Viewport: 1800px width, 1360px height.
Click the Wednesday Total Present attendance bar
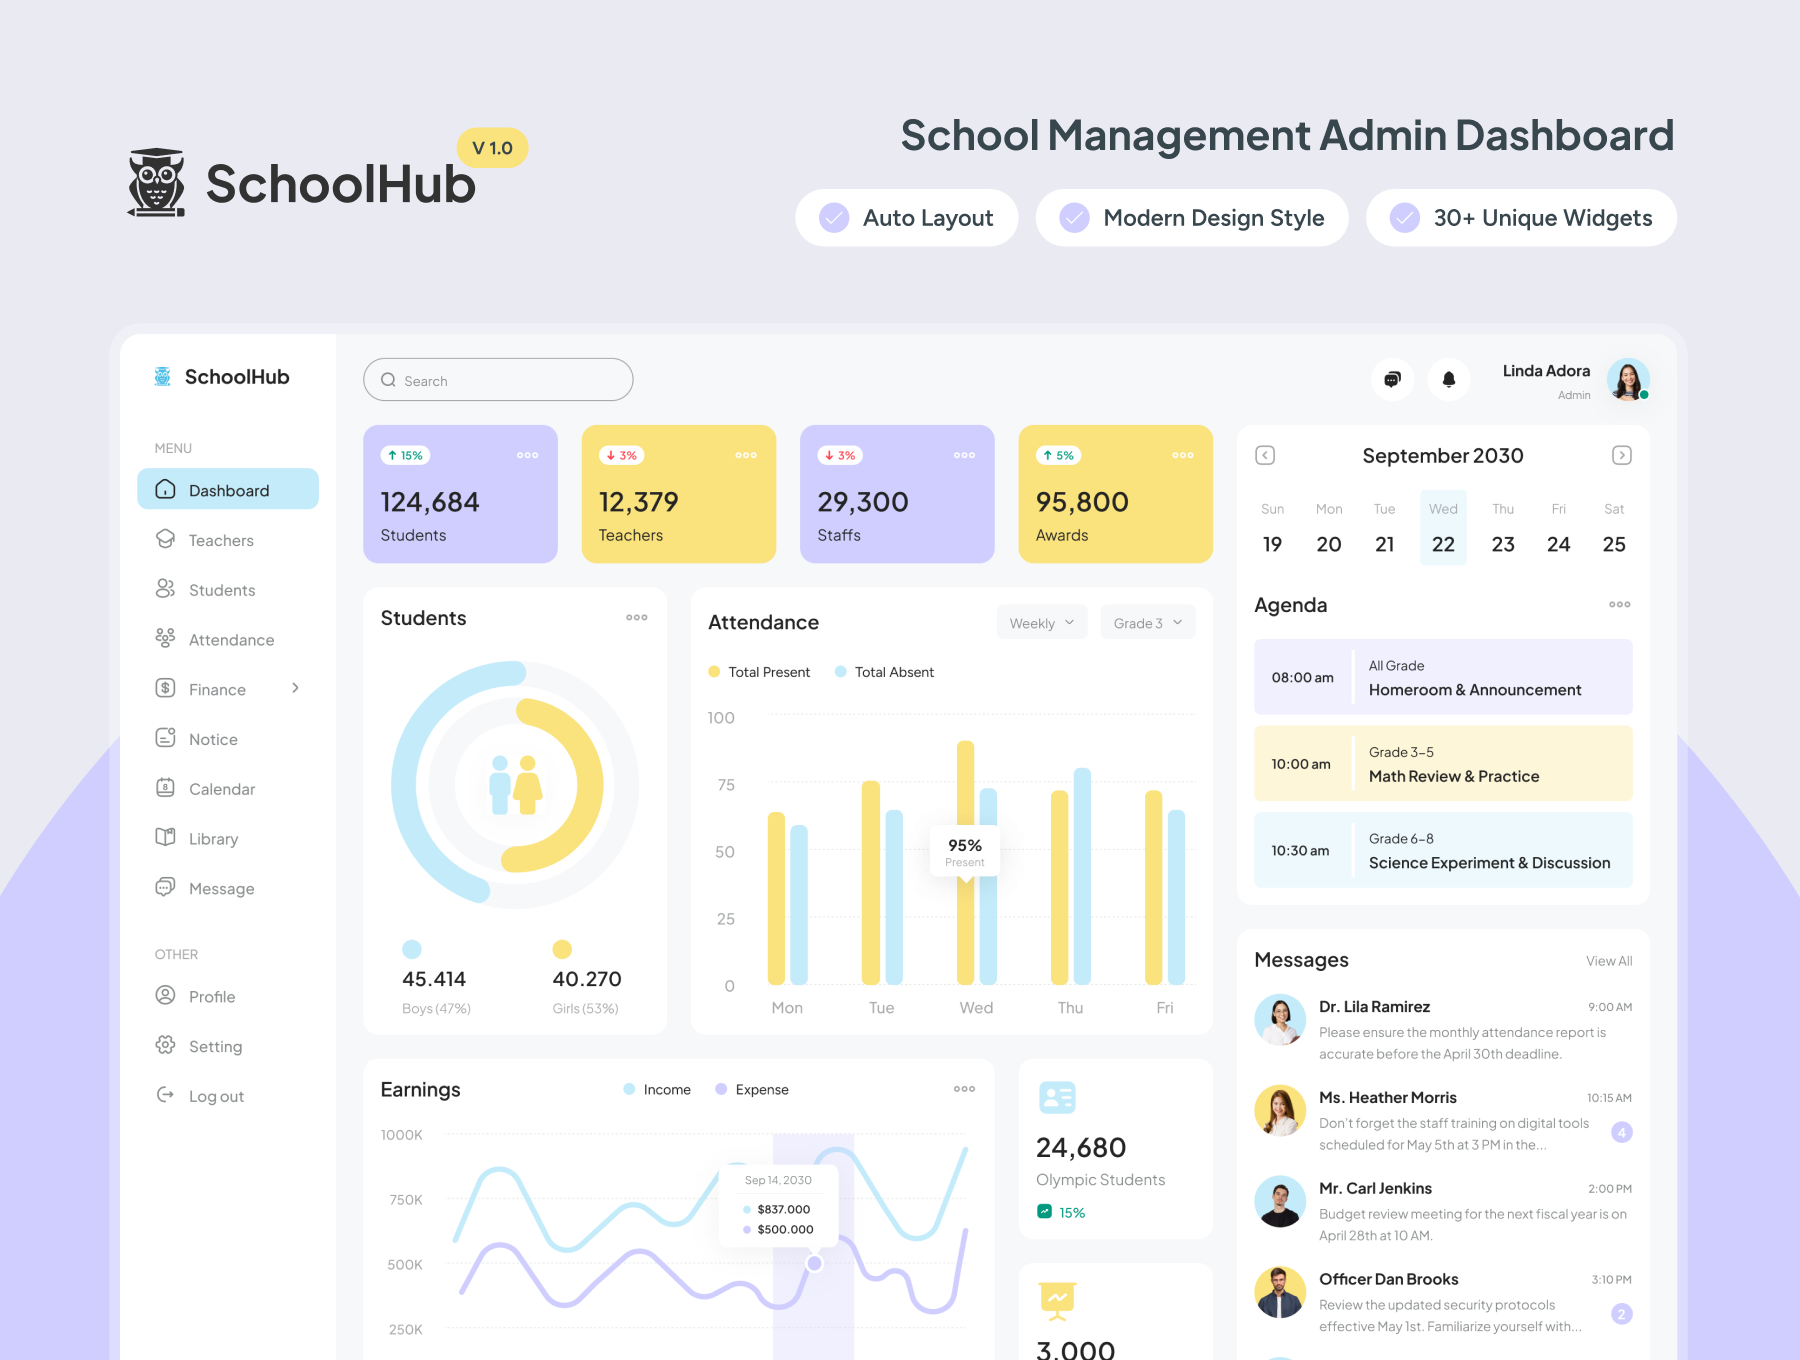965,862
